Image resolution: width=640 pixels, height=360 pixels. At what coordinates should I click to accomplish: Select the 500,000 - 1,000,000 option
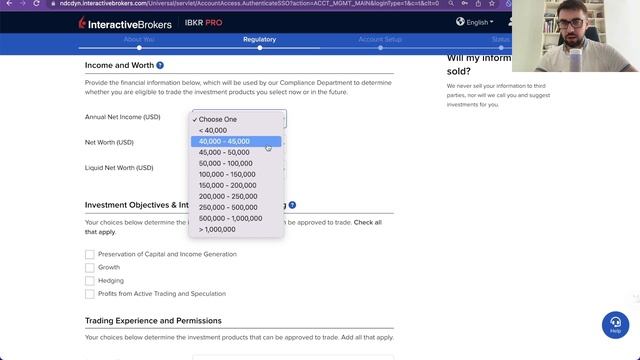pos(236,218)
